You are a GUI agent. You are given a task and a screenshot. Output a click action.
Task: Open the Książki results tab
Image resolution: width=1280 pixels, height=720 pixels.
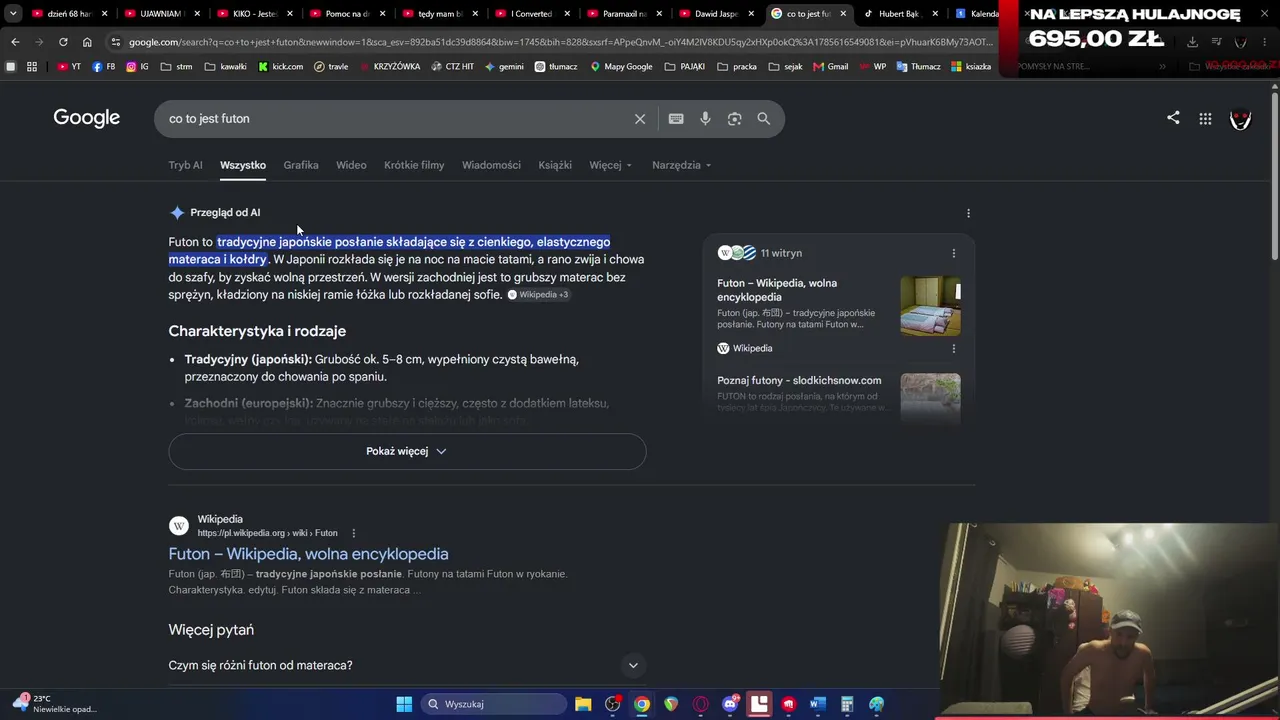point(555,165)
